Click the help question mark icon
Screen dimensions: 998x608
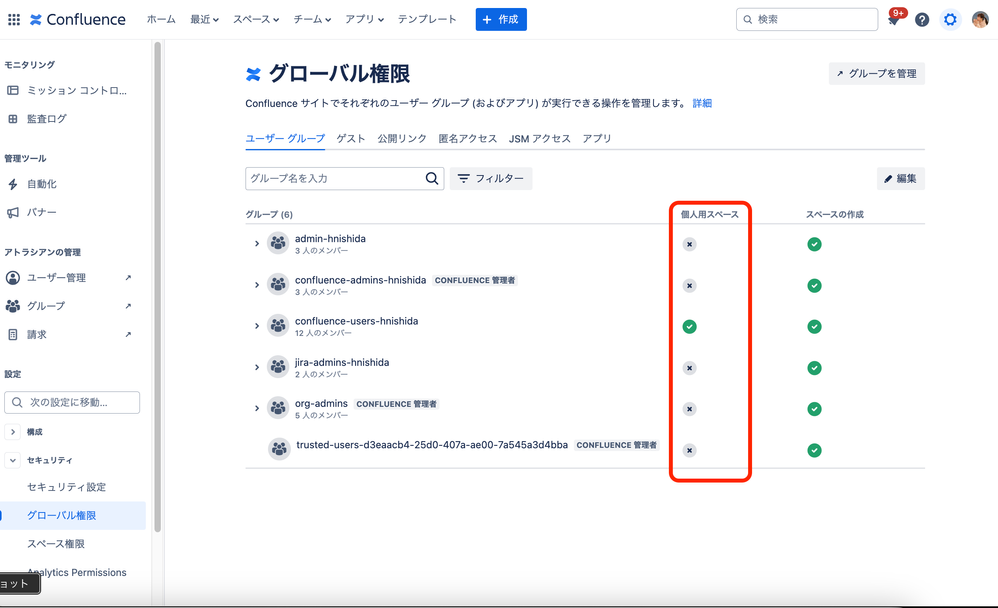[x=921, y=19]
